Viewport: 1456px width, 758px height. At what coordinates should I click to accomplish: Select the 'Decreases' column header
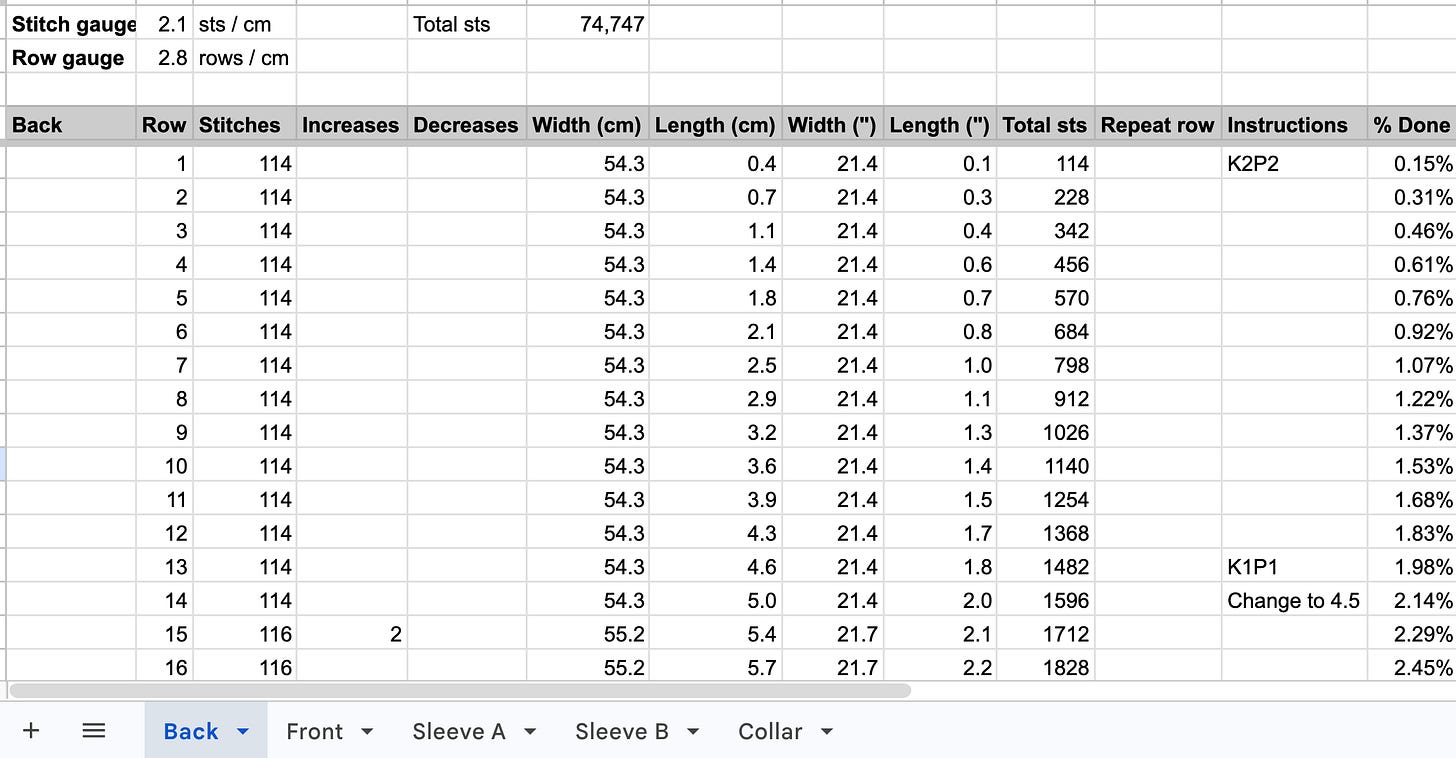(467, 125)
